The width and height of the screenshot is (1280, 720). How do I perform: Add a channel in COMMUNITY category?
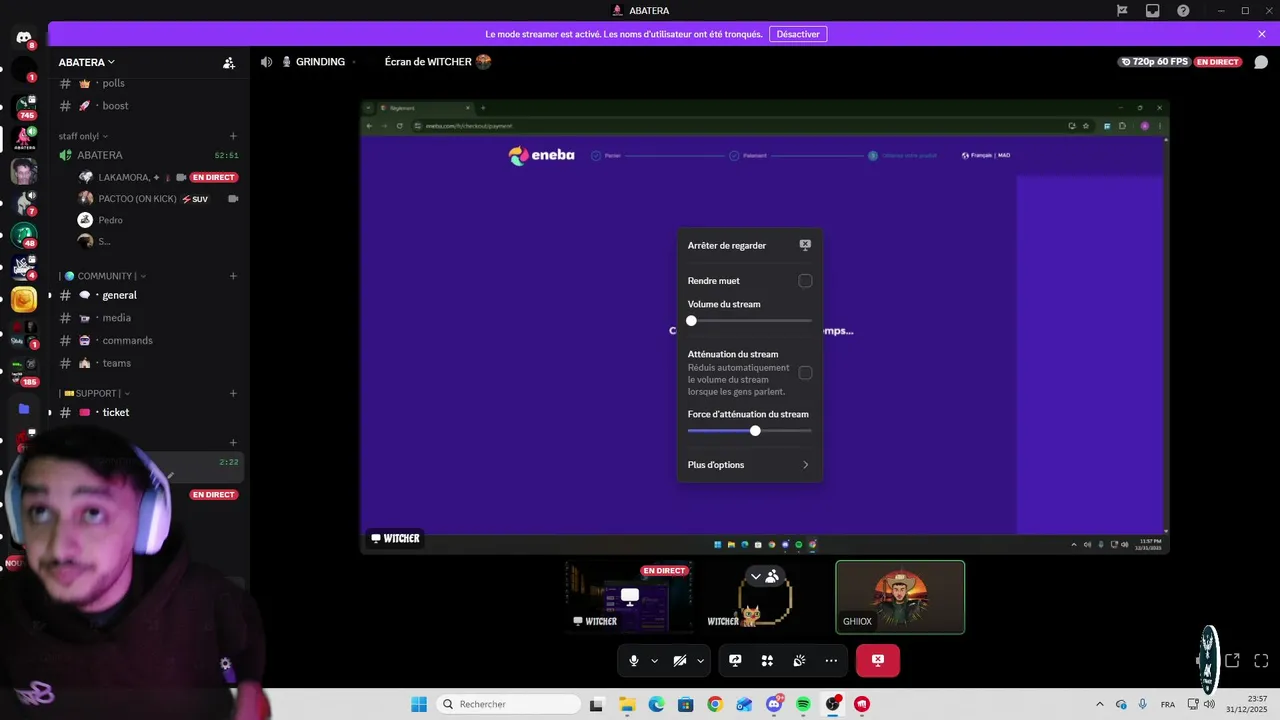pos(233,276)
